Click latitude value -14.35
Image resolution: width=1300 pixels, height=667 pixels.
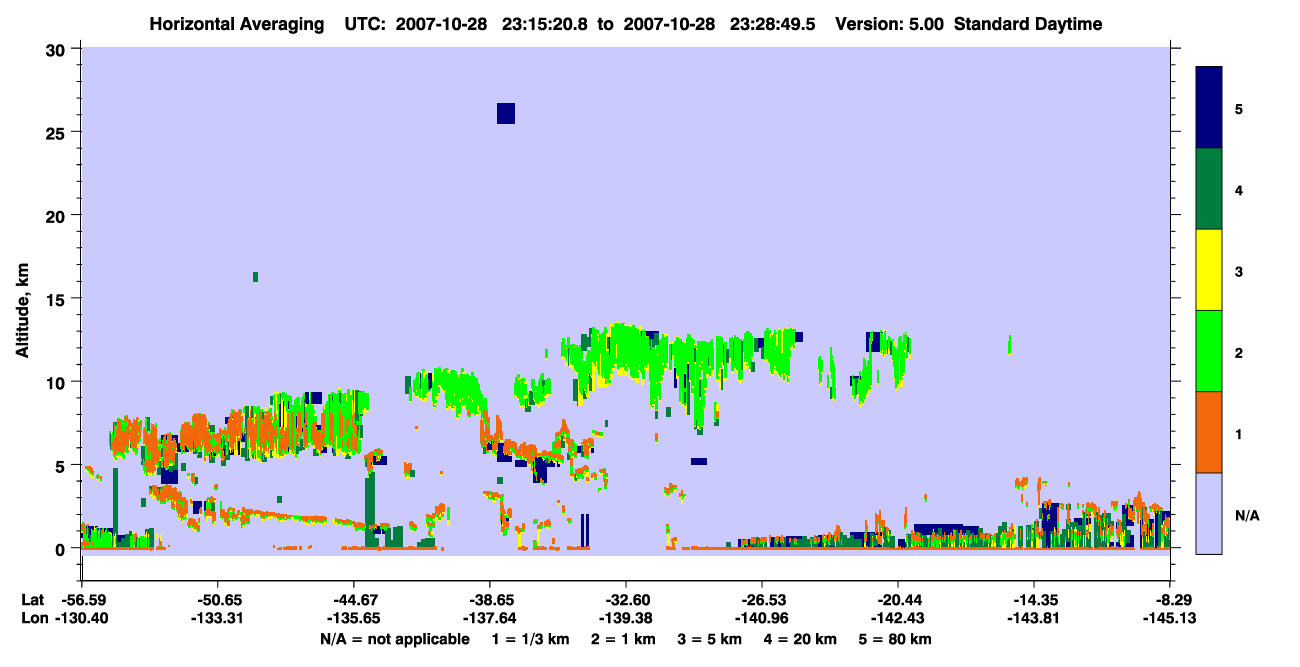click(1034, 600)
